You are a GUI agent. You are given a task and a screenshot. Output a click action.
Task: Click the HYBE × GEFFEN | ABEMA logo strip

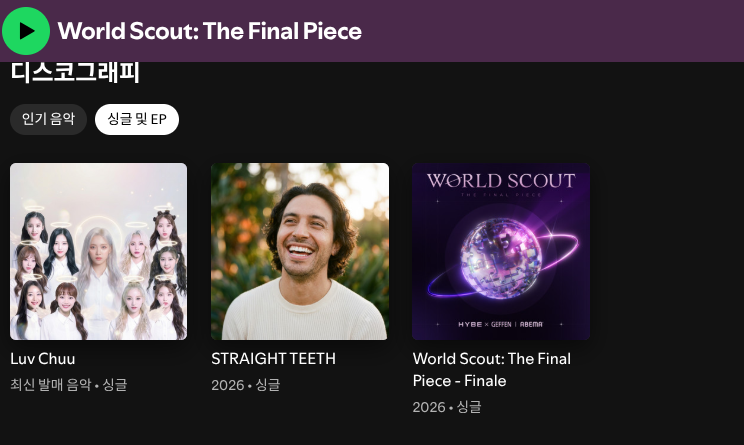(x=500, y=324)
